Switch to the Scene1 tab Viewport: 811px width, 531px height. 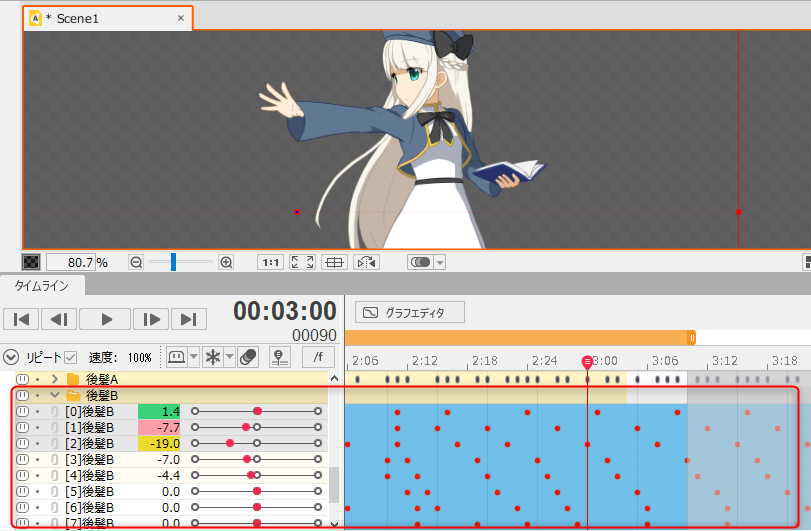[73, 18]
